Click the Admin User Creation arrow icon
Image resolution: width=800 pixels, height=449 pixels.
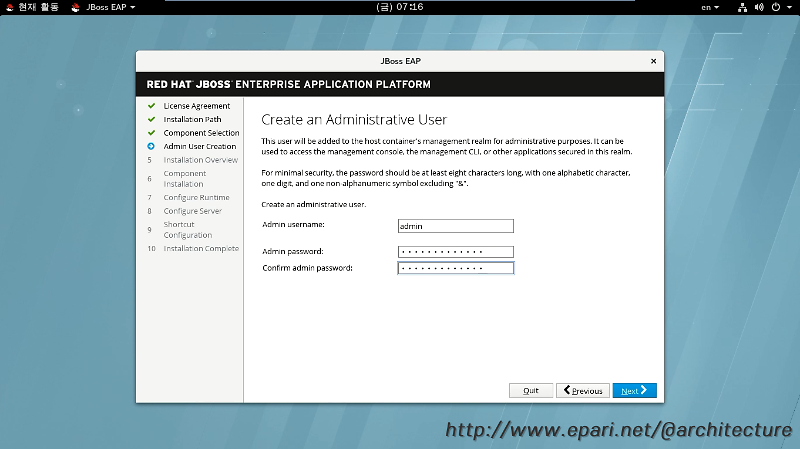tap(151, 146)
